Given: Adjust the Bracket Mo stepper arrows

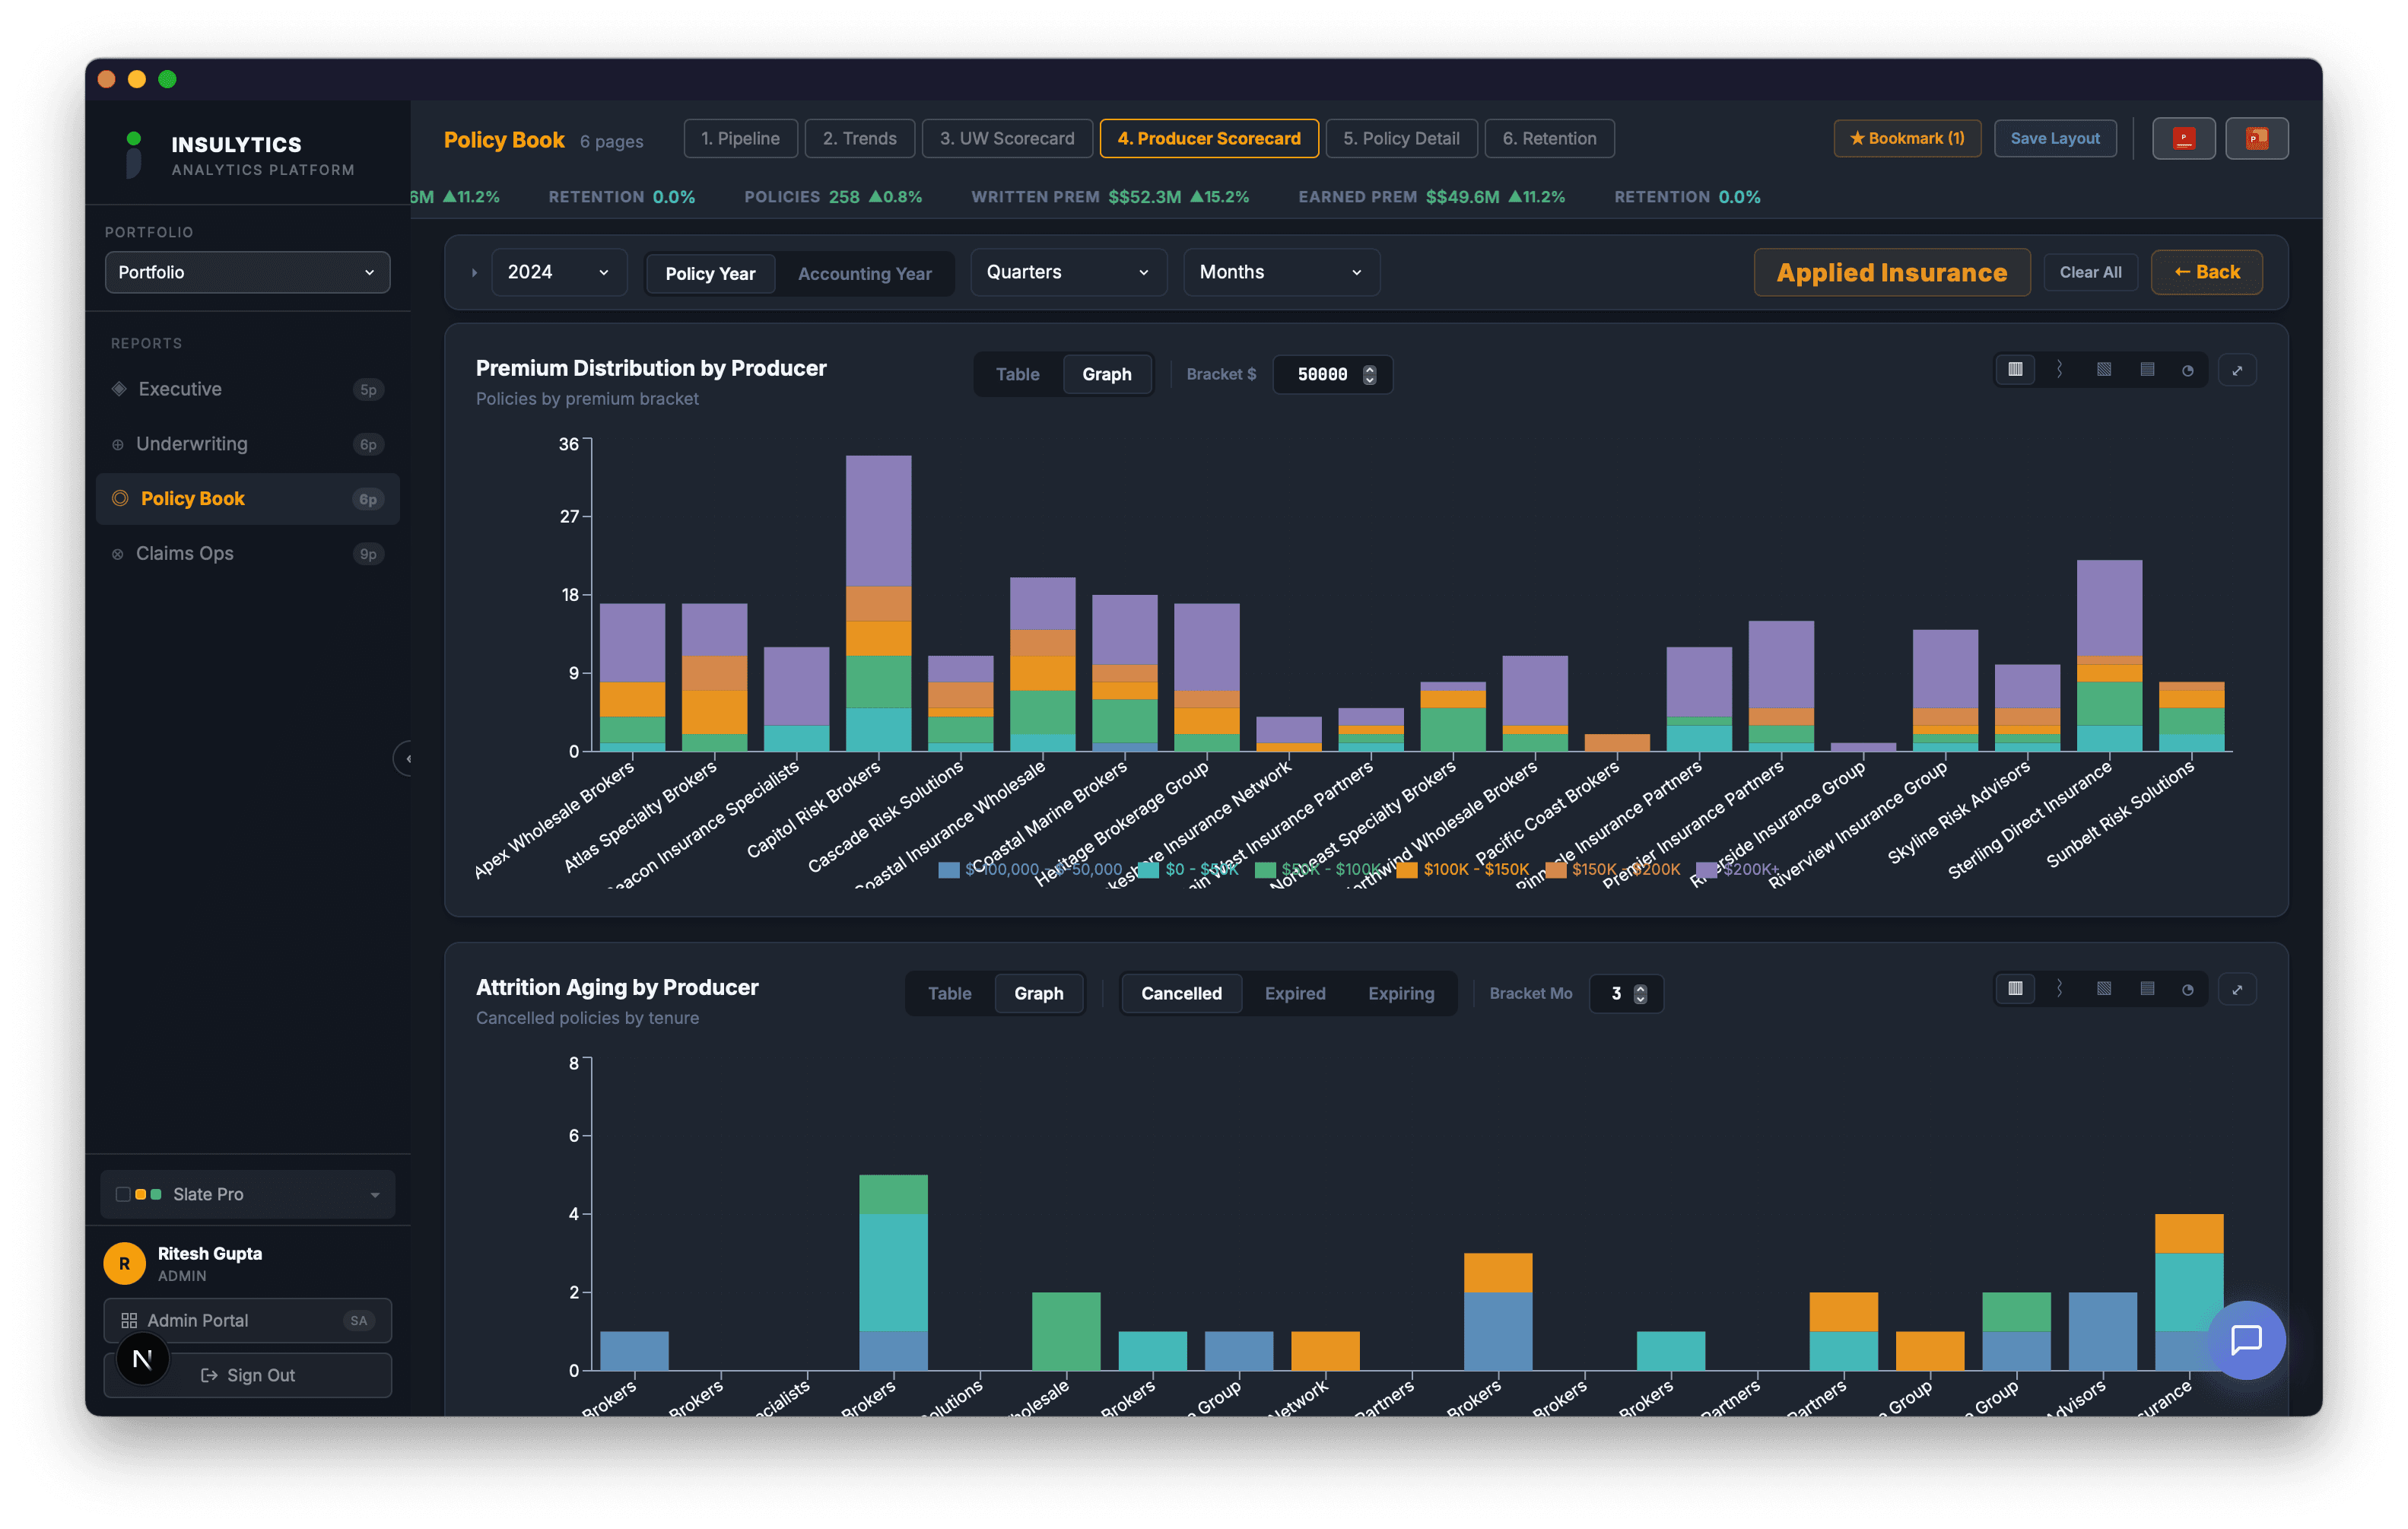Looking at the screenshot, I should pos(1640,993).
